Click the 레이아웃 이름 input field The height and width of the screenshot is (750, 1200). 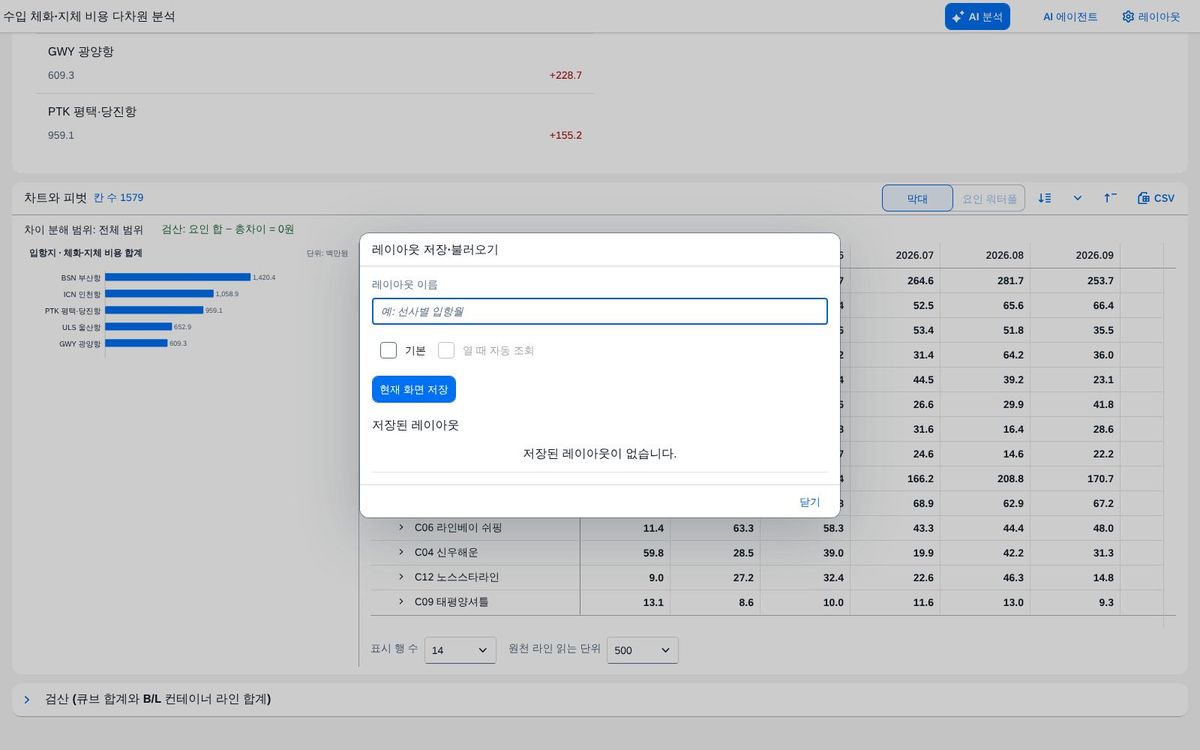click(x=600, y=311)
